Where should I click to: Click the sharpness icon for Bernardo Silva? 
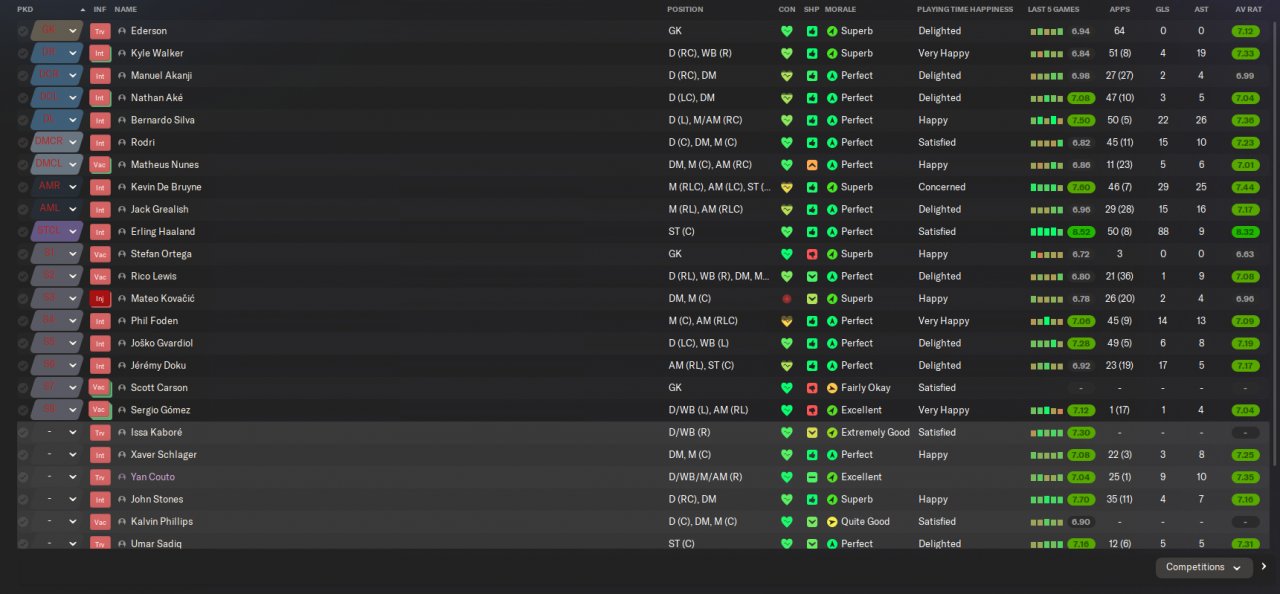812,120
